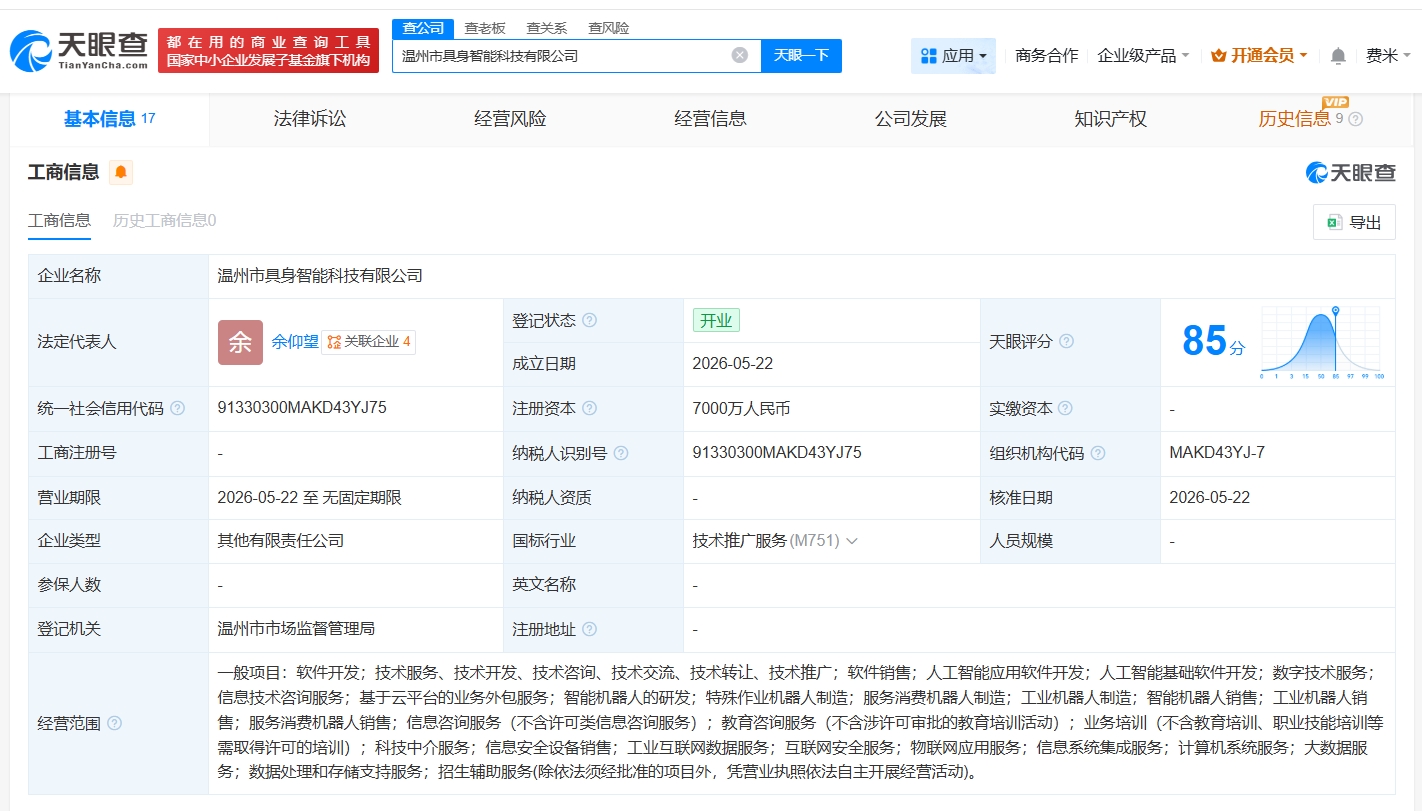Click the help icon next to 注册资本

pyautogui.click(x=590, y=408)
